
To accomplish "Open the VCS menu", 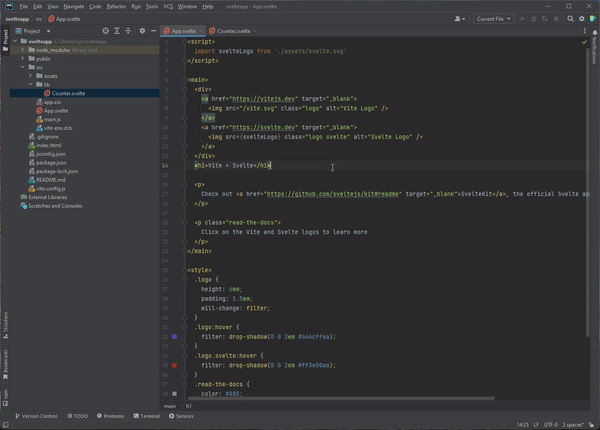I will tap(168, 7).
